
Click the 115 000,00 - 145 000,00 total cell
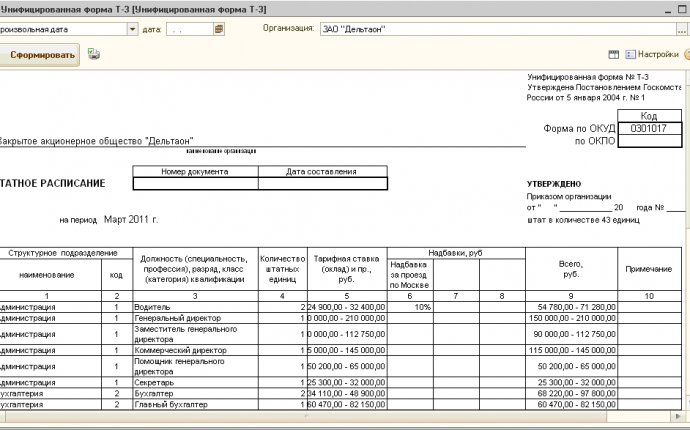click(571, 350)
